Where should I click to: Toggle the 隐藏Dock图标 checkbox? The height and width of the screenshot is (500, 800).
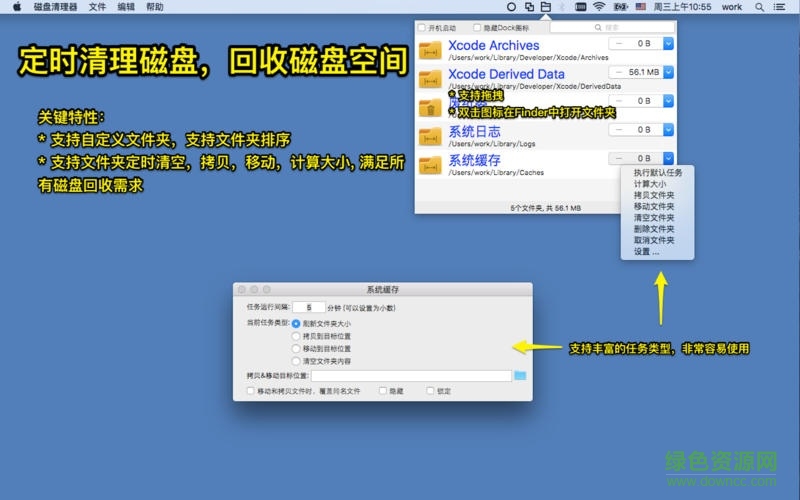[x=478, y=27]
